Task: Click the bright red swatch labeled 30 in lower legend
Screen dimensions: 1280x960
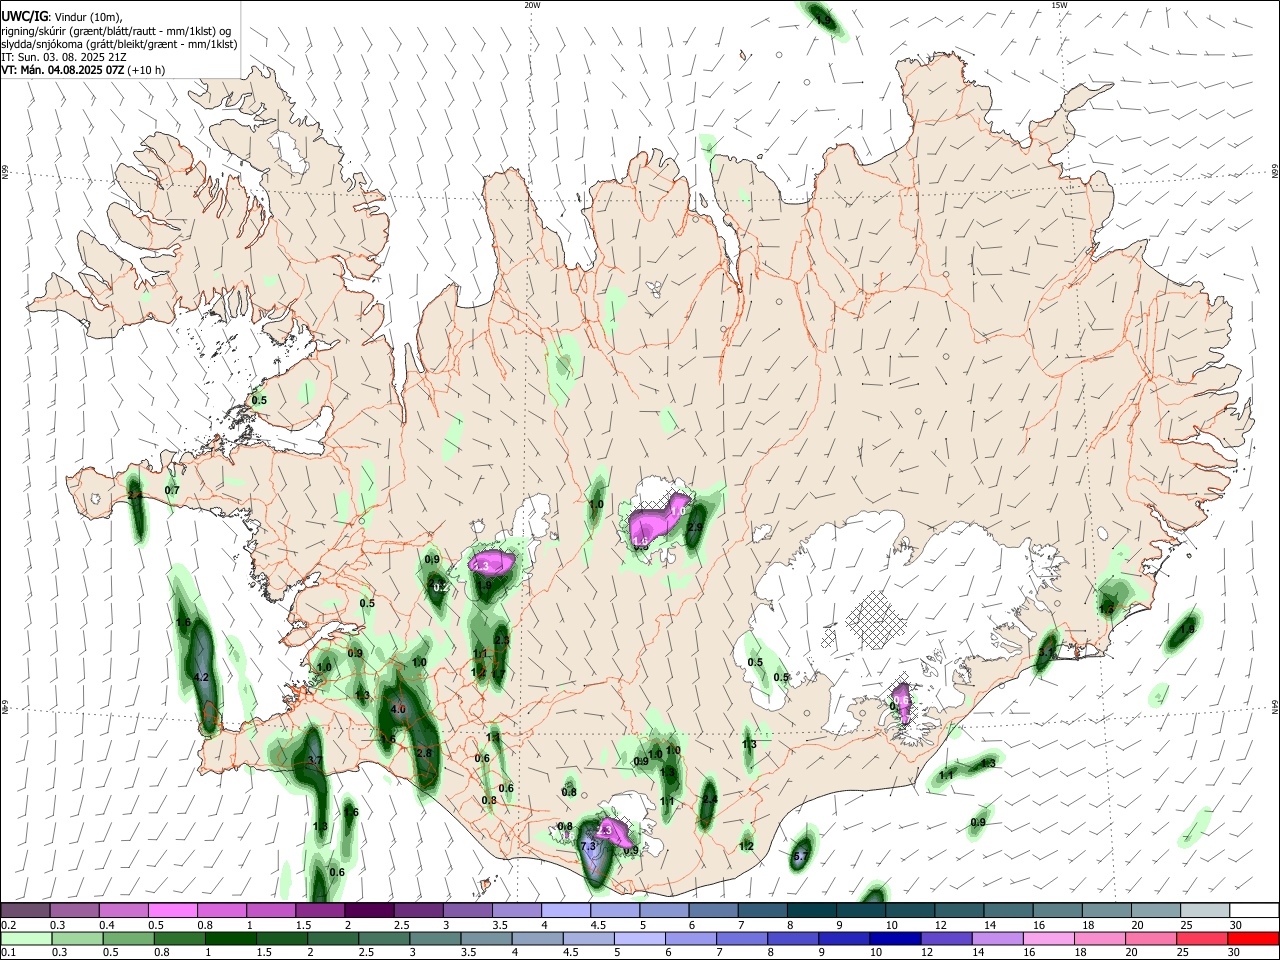Action: point(1254,938)
